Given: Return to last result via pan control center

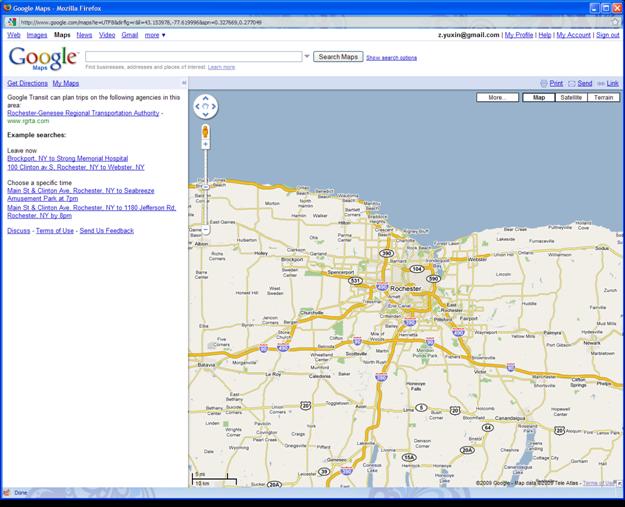Looking at the screenshot, I should [x=205, y=106].
